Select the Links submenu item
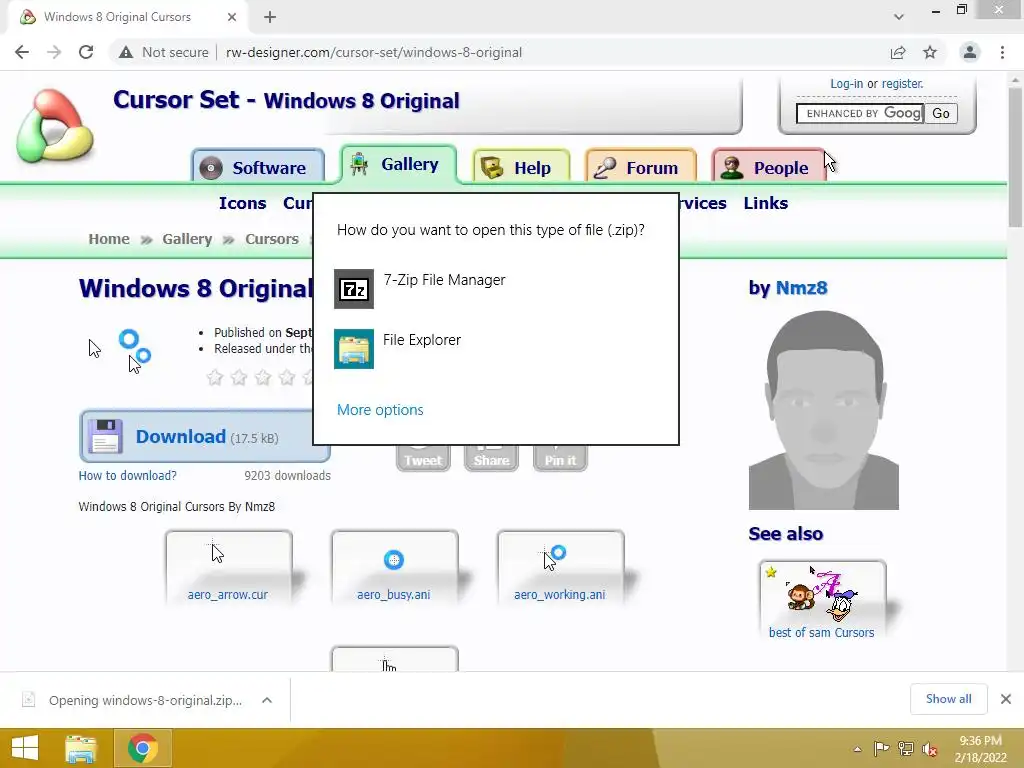1024x768 pixels. [x=765, y=203]
